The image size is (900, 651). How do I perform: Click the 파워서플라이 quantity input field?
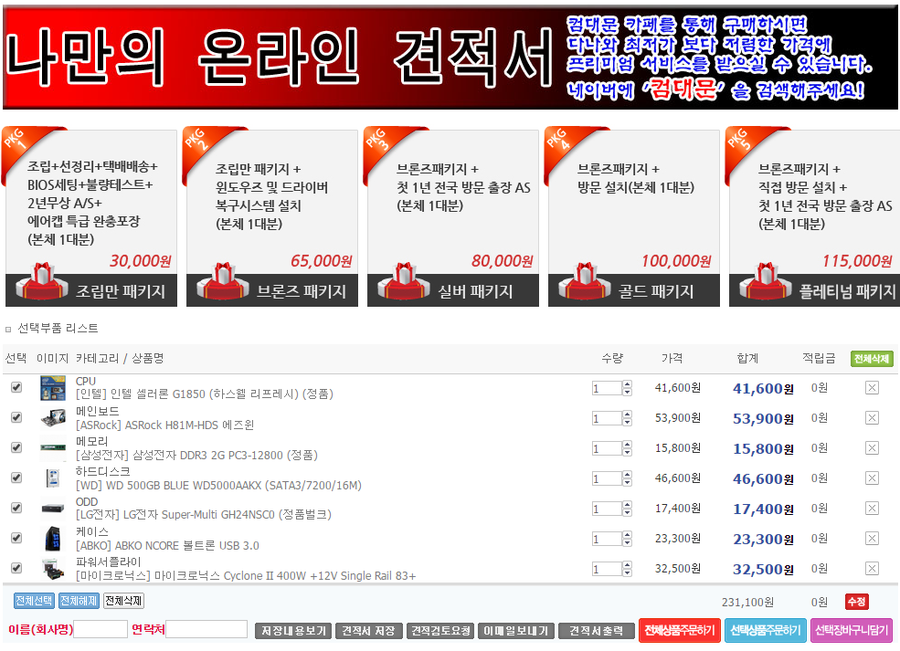coord(607,569)
